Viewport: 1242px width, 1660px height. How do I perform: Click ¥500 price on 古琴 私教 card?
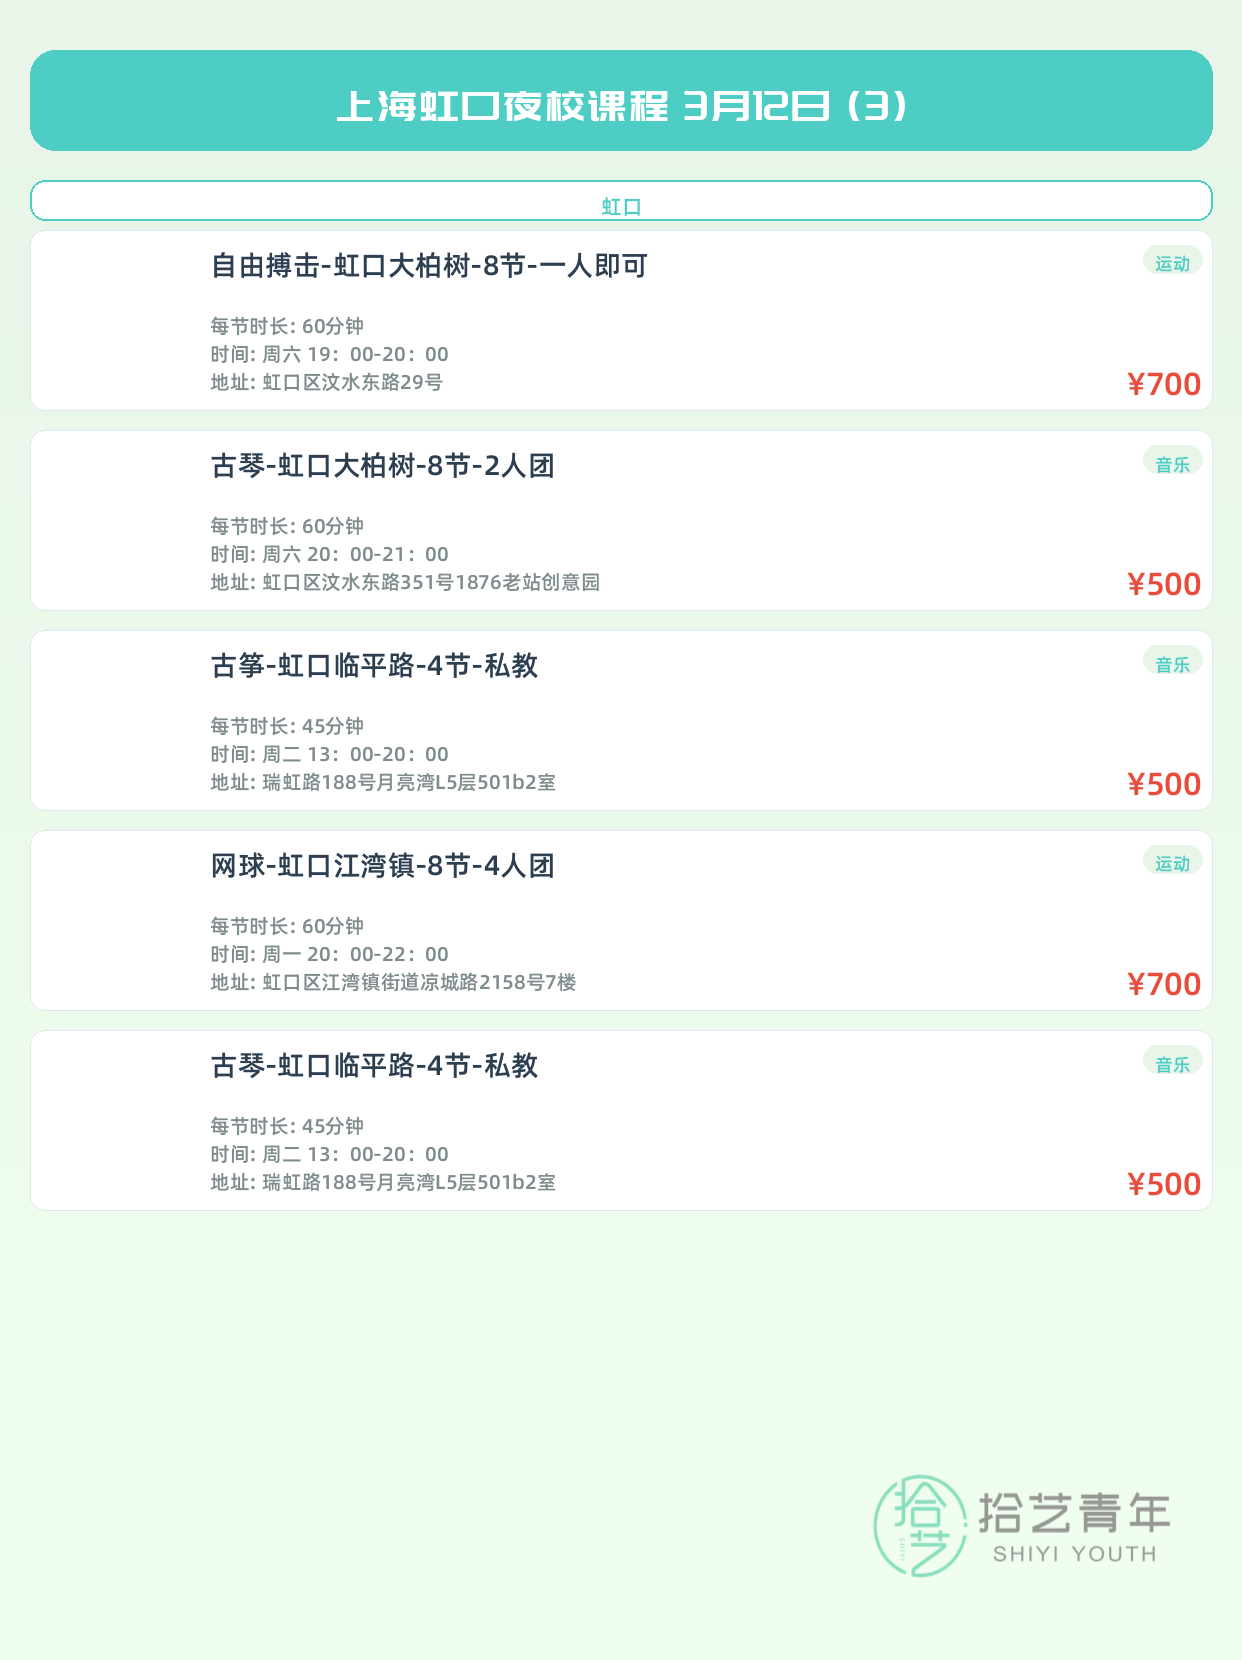pyautogui.click(x=1164, y=1184)
